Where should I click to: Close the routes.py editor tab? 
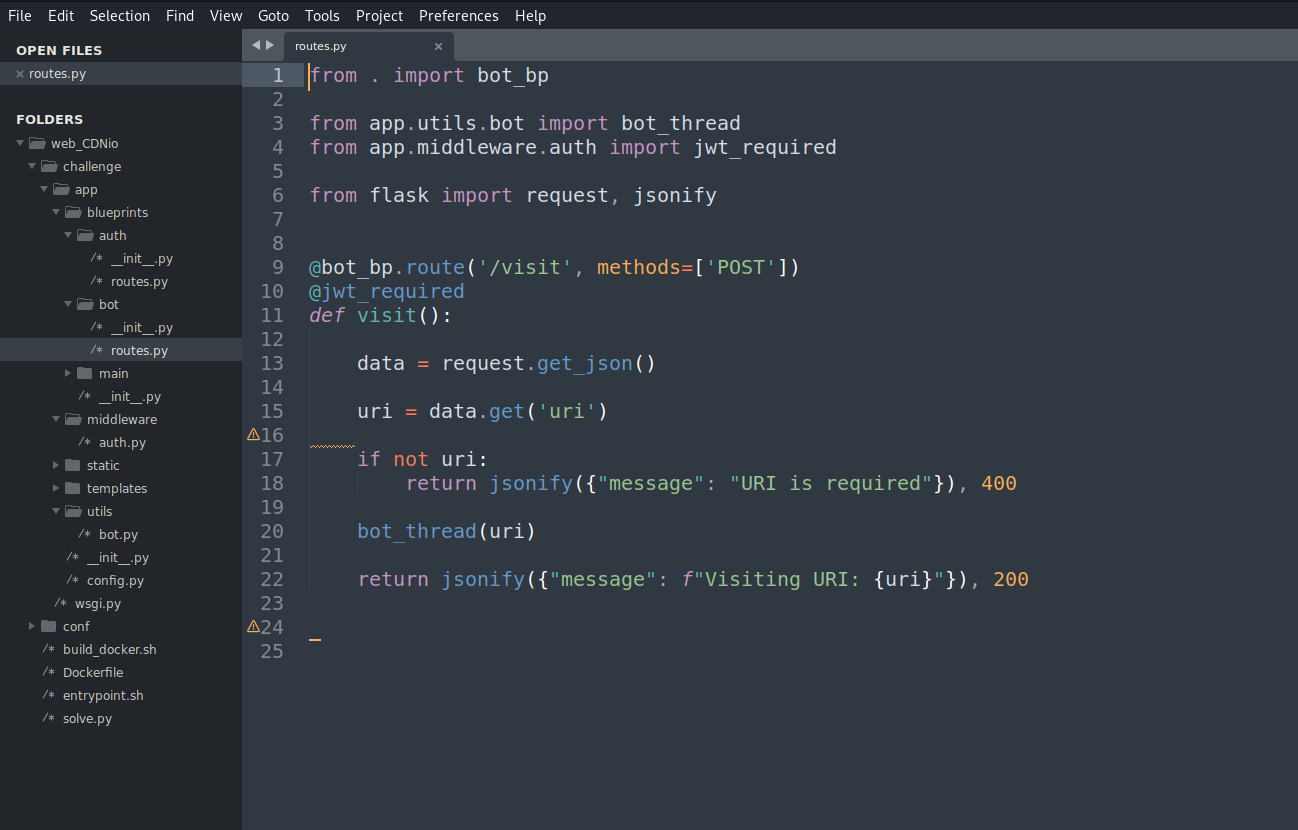tap(438, 46)
